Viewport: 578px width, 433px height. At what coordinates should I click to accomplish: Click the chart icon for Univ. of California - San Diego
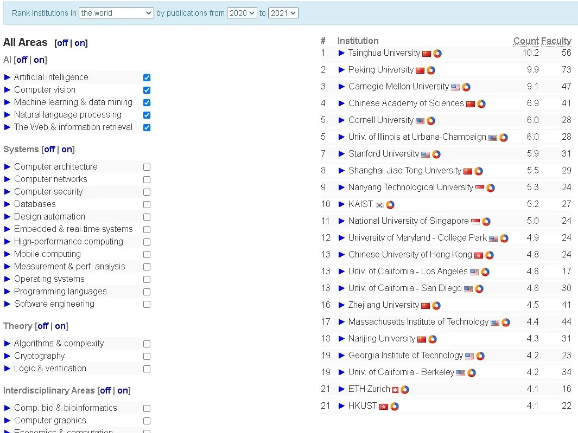tap(479, 289)
